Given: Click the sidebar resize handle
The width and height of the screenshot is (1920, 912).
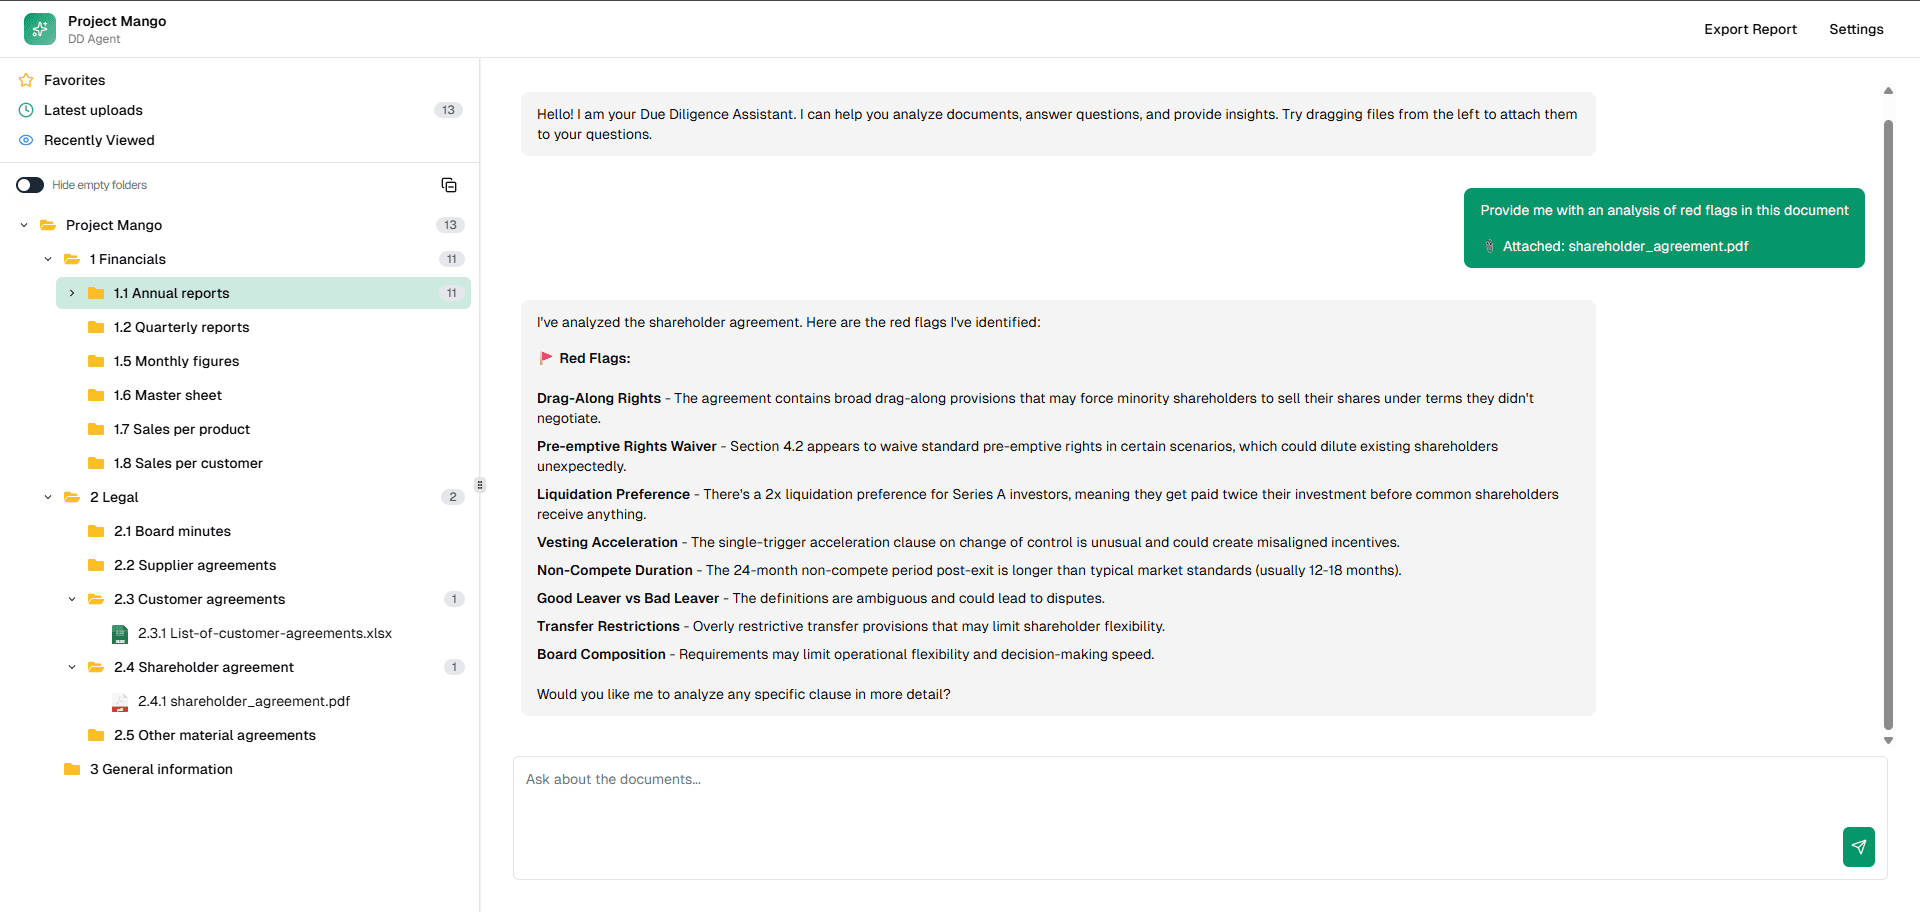Looking at the screenshot, I should pos(480,485).
